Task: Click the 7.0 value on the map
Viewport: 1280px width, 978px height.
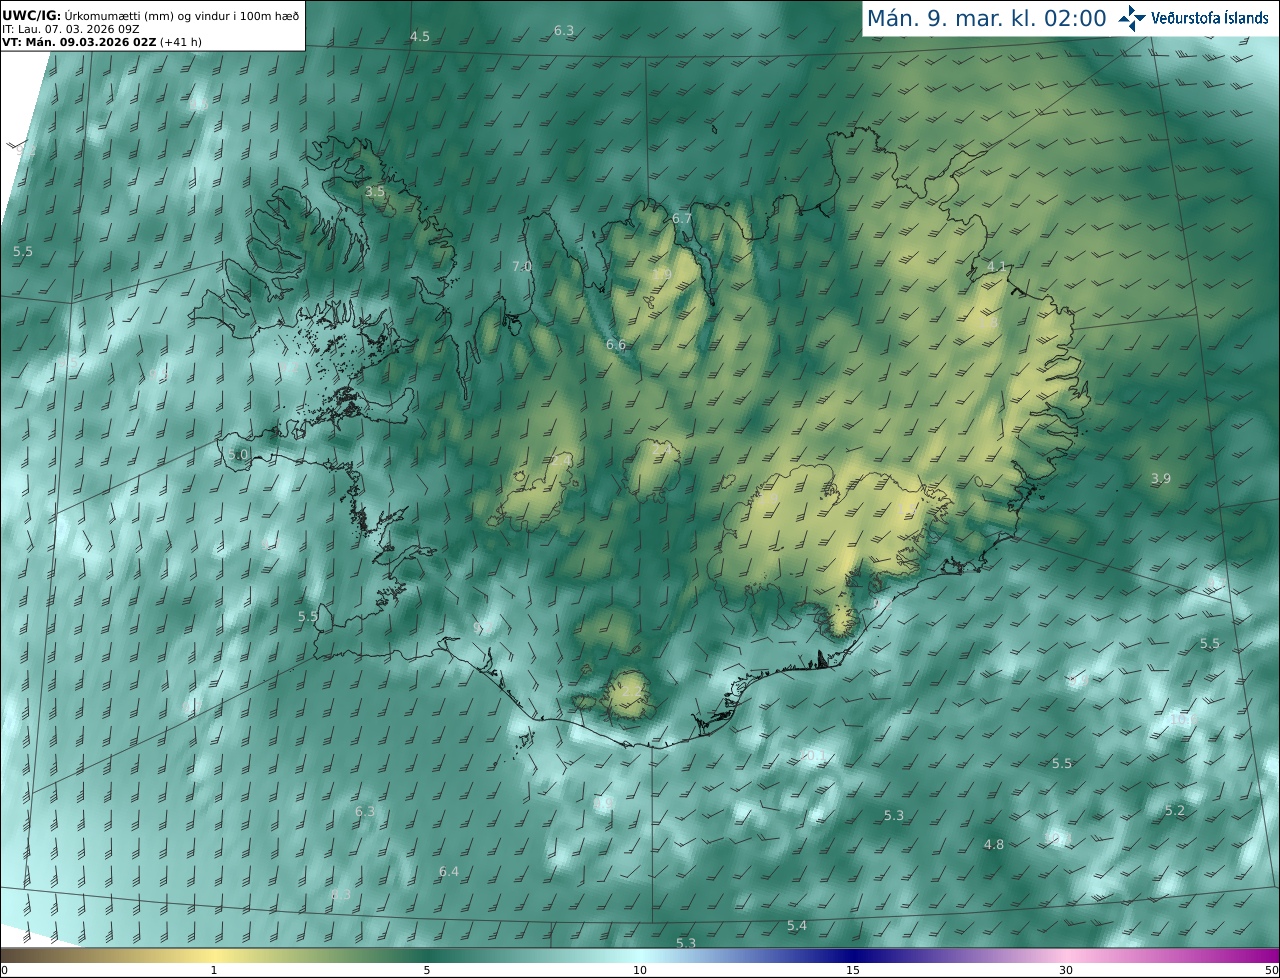Action: [522, 267]
